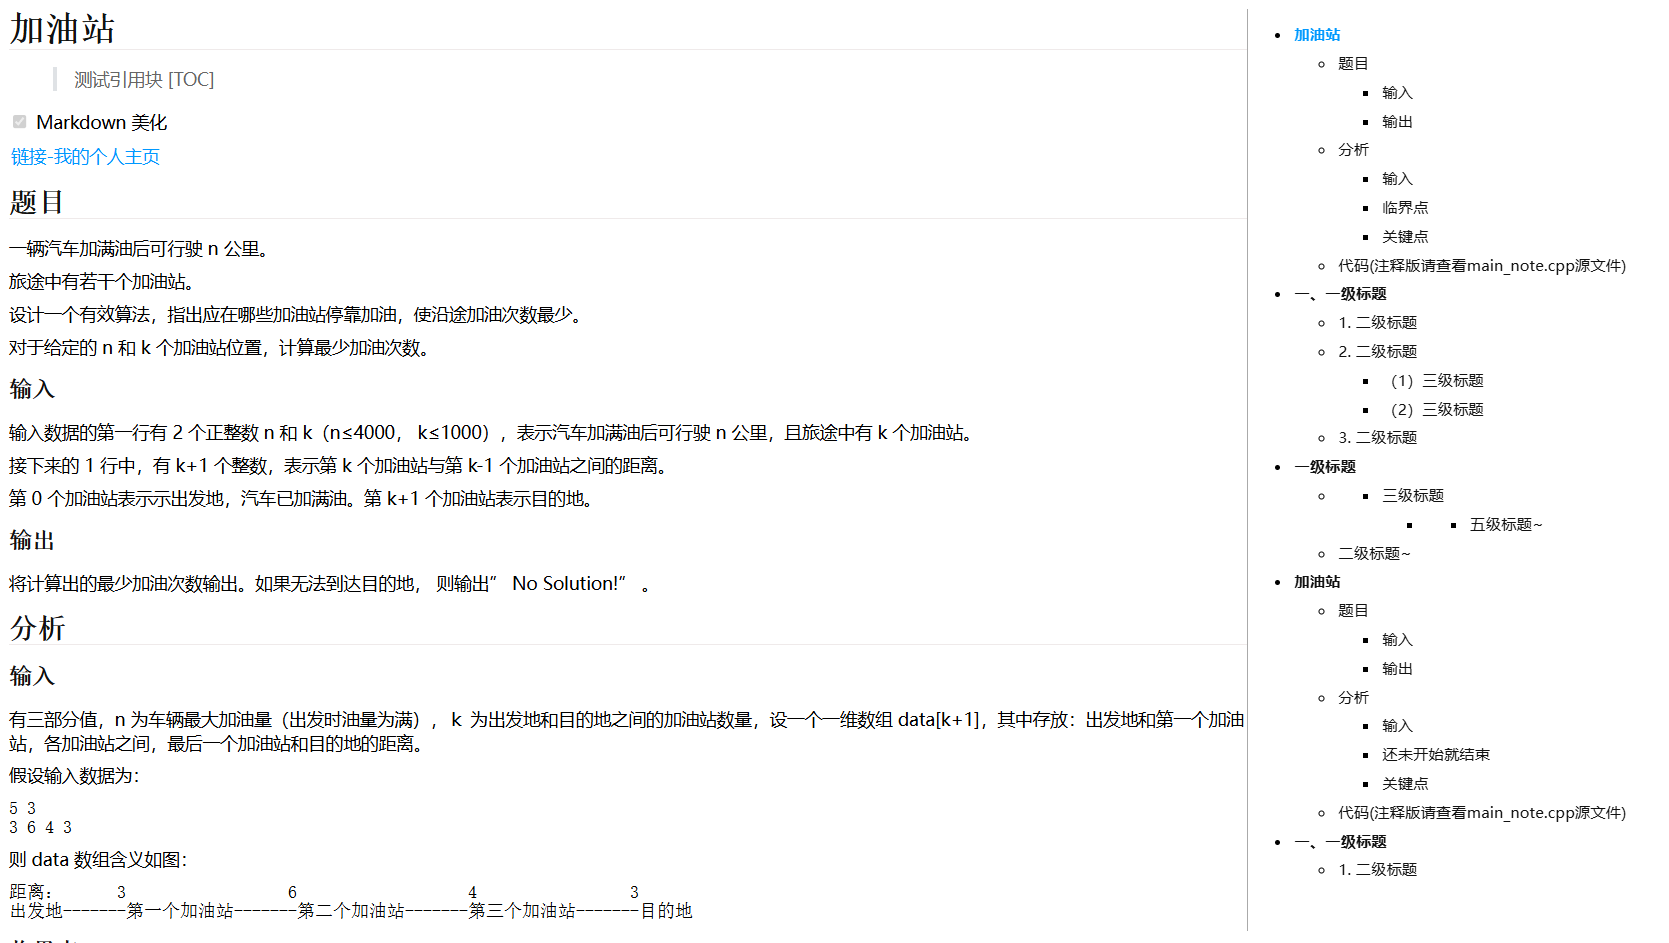Screen dimensions: 1669x943
Task: Toggle the Markdown 美化 checkbox
Action: coord(19,121)
